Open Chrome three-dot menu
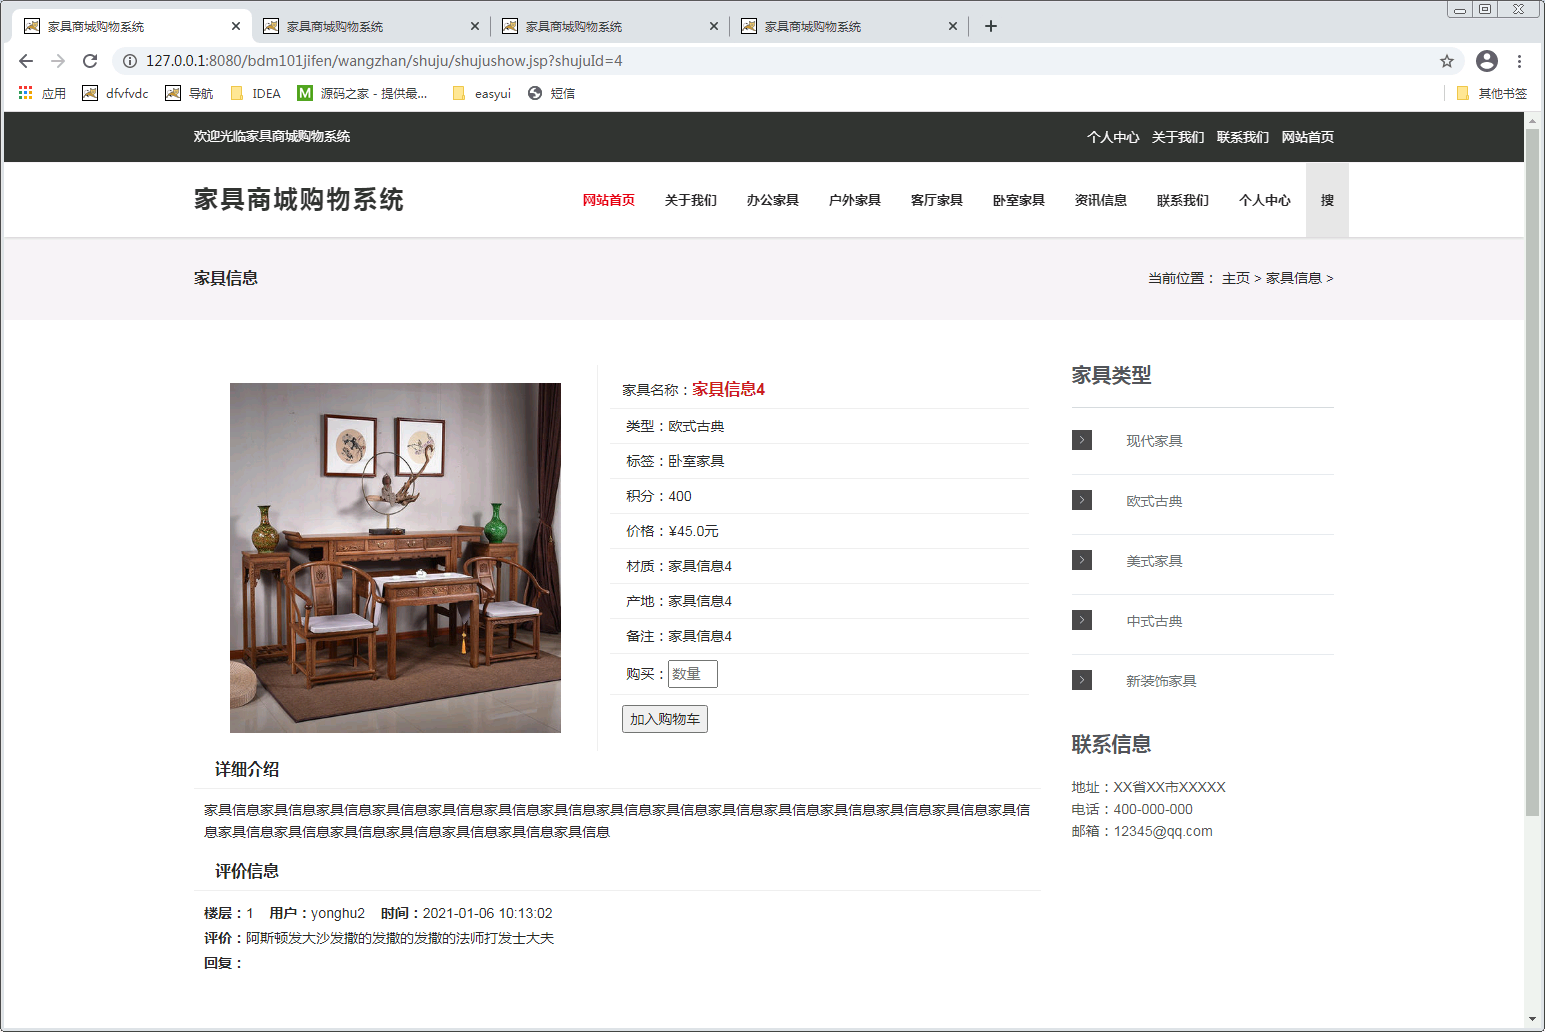The height and width of the screenshot is (1032, 1545). coord(1519,61)
